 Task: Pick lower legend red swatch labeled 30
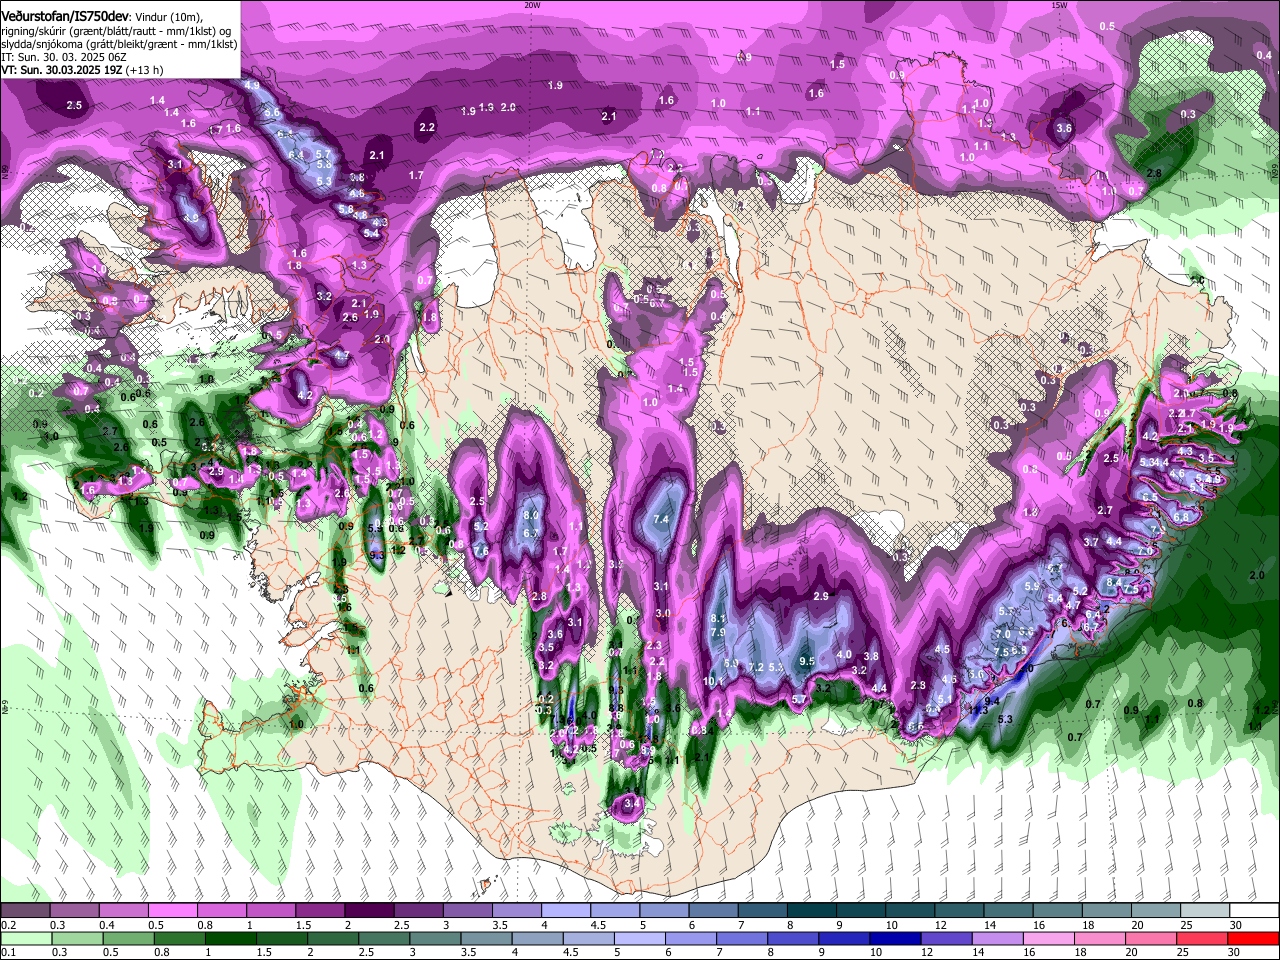[1254, 938]
